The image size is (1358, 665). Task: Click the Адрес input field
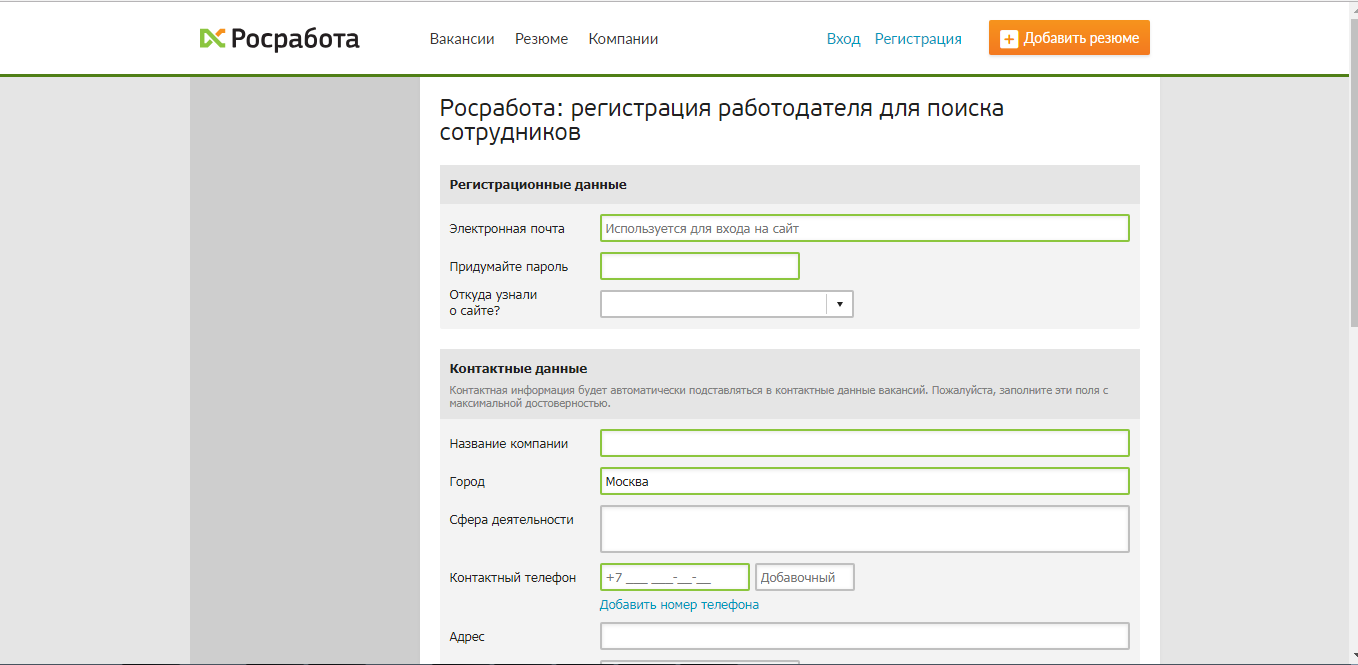[x=864, y=635]
